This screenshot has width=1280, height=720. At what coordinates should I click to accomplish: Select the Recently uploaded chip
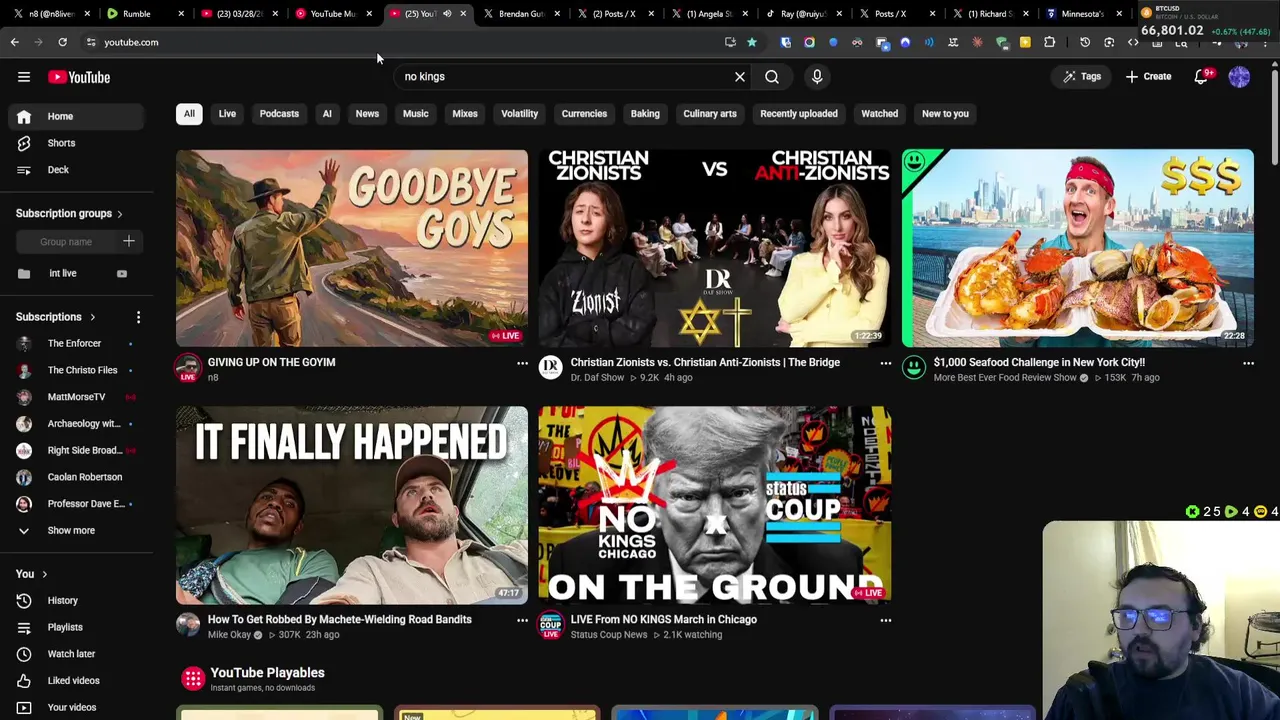(x=799, y=114)
